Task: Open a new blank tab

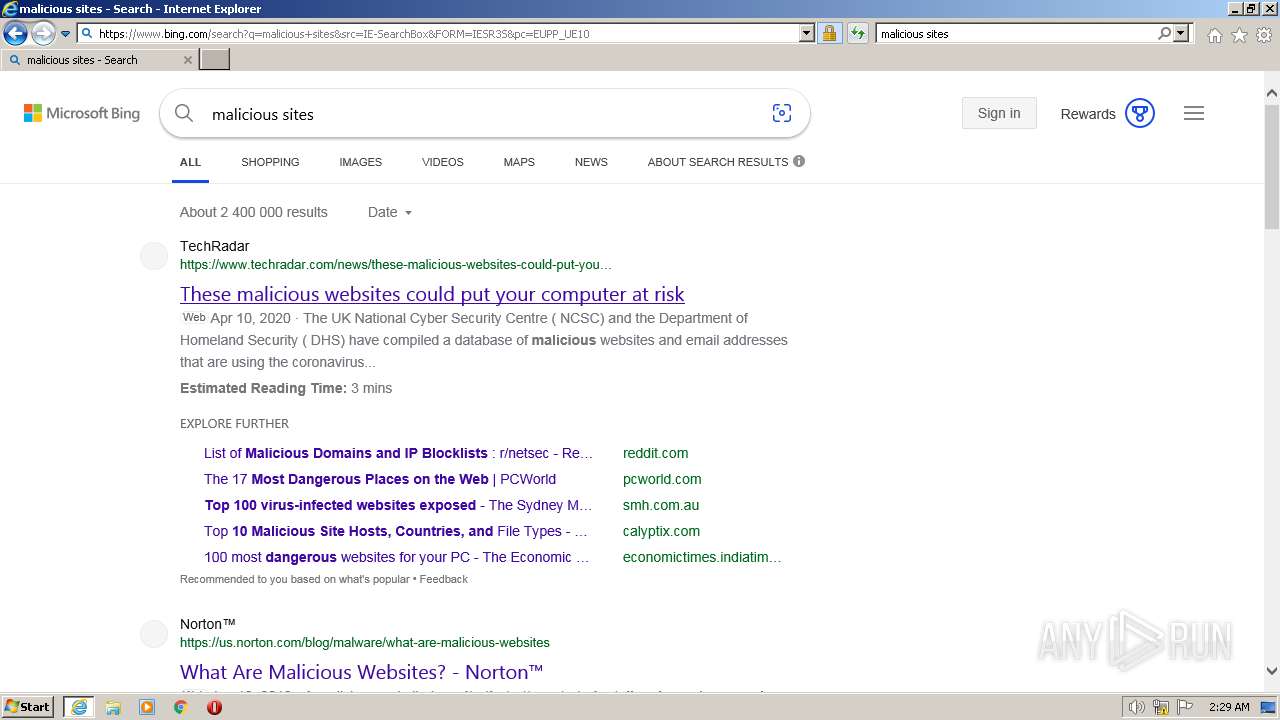Action: pos(215,60)
